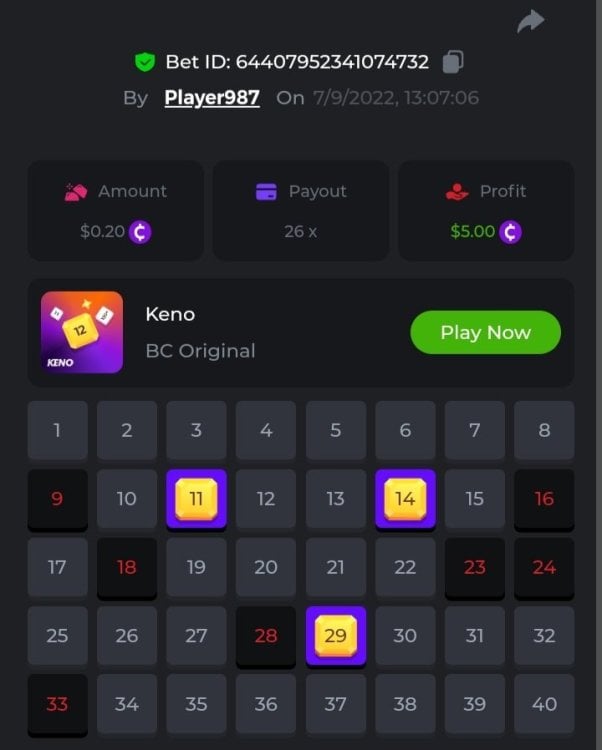Image resolution: width=602 pixels, height=750 pixels.
Task: Tap the share arrow icon
Action: click(531, 22)
